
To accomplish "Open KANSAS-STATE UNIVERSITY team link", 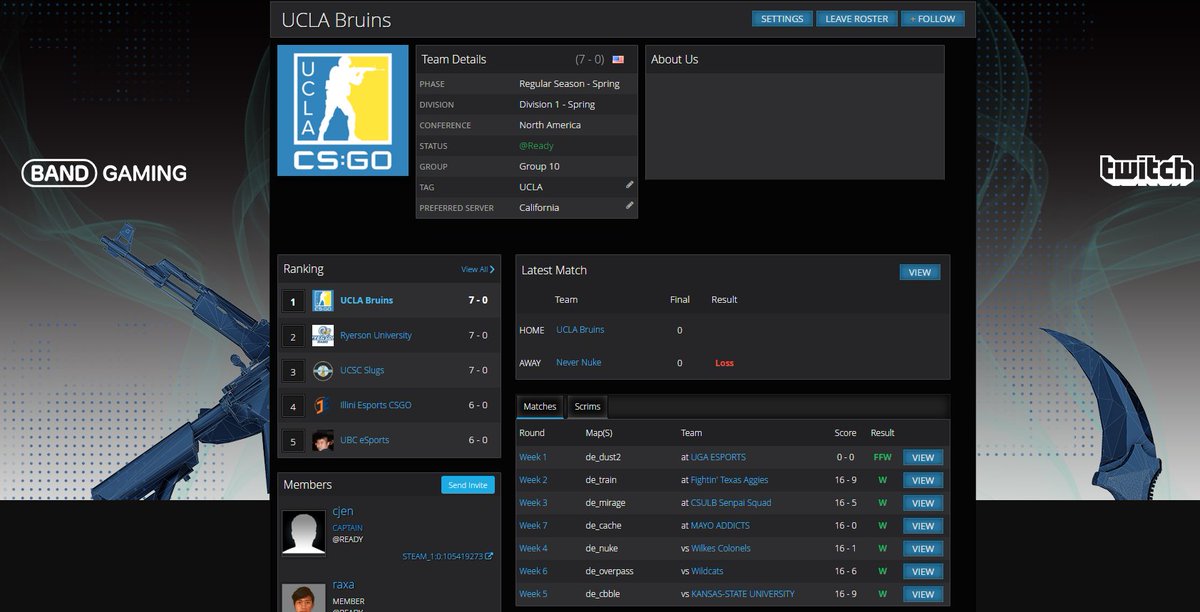I will [x=743, y=594].
